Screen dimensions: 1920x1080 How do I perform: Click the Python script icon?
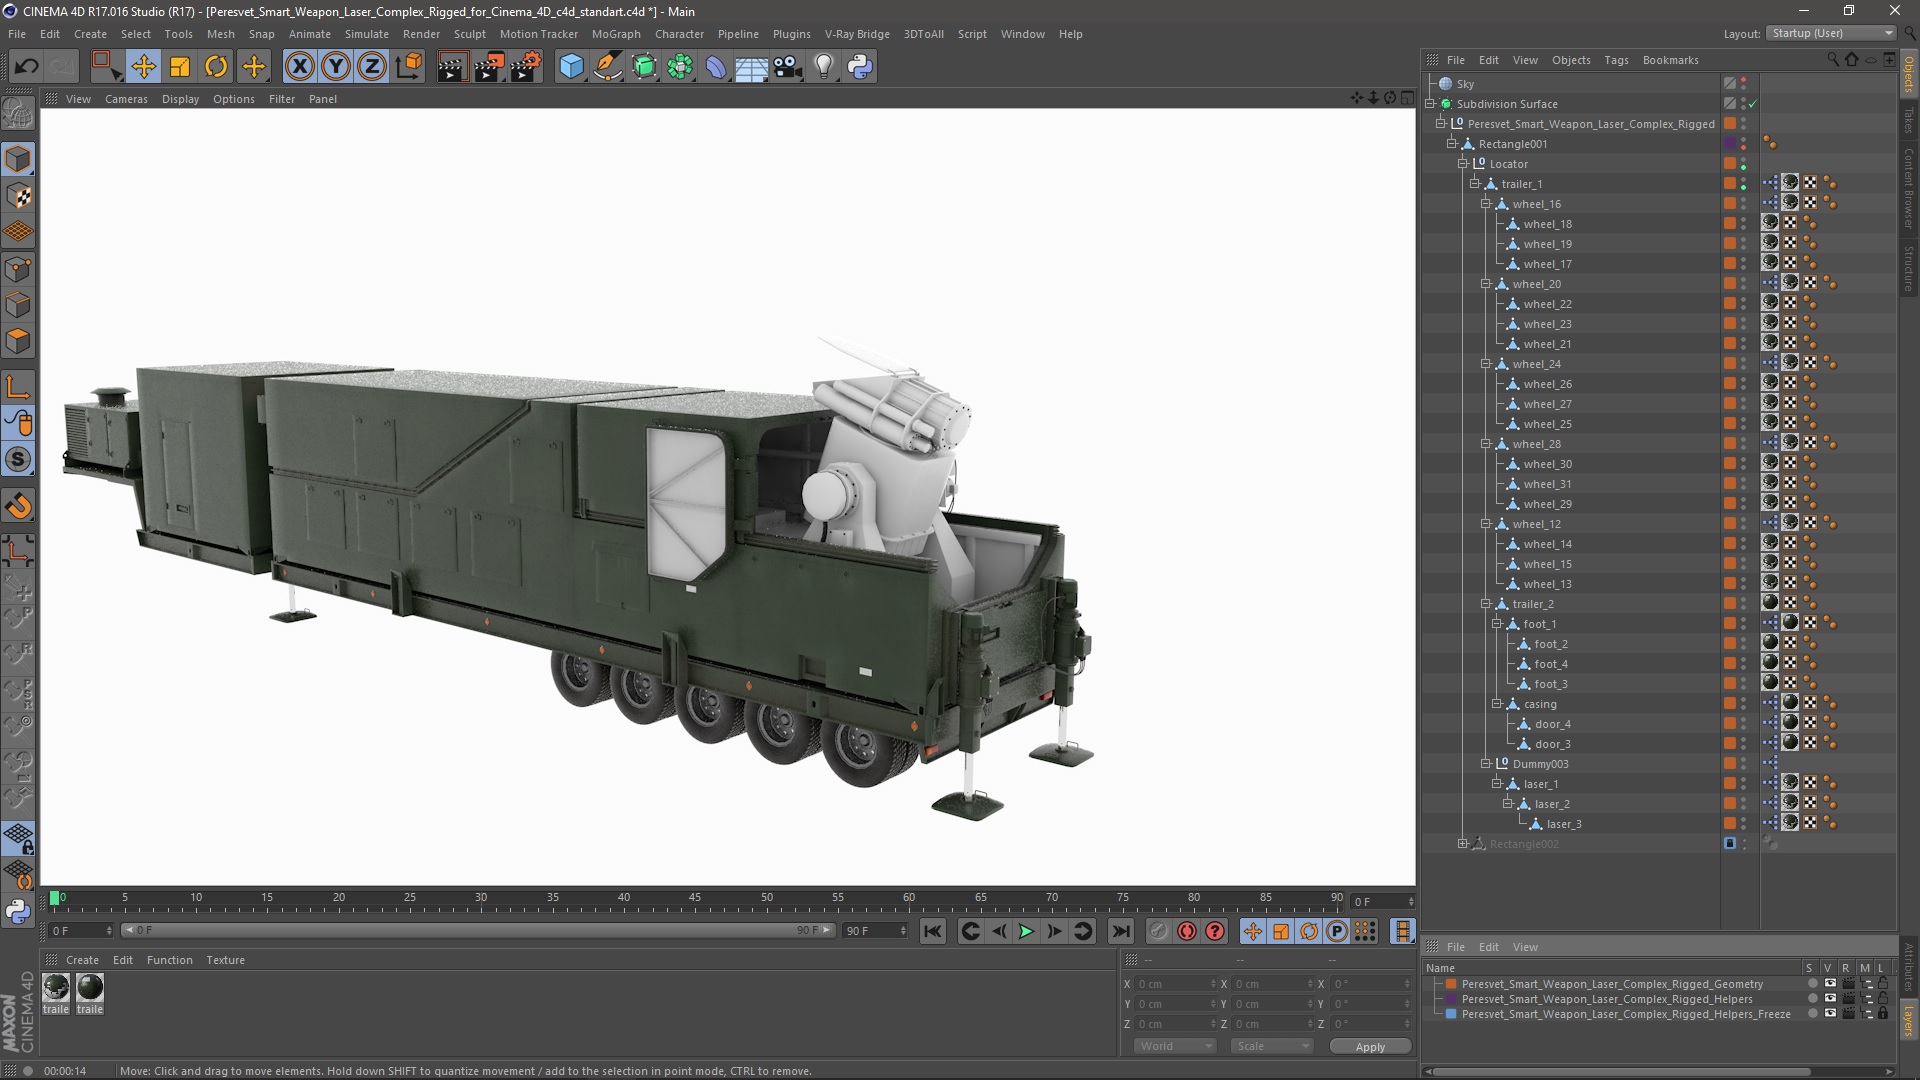pyautogui.click(x=860, y=67)
